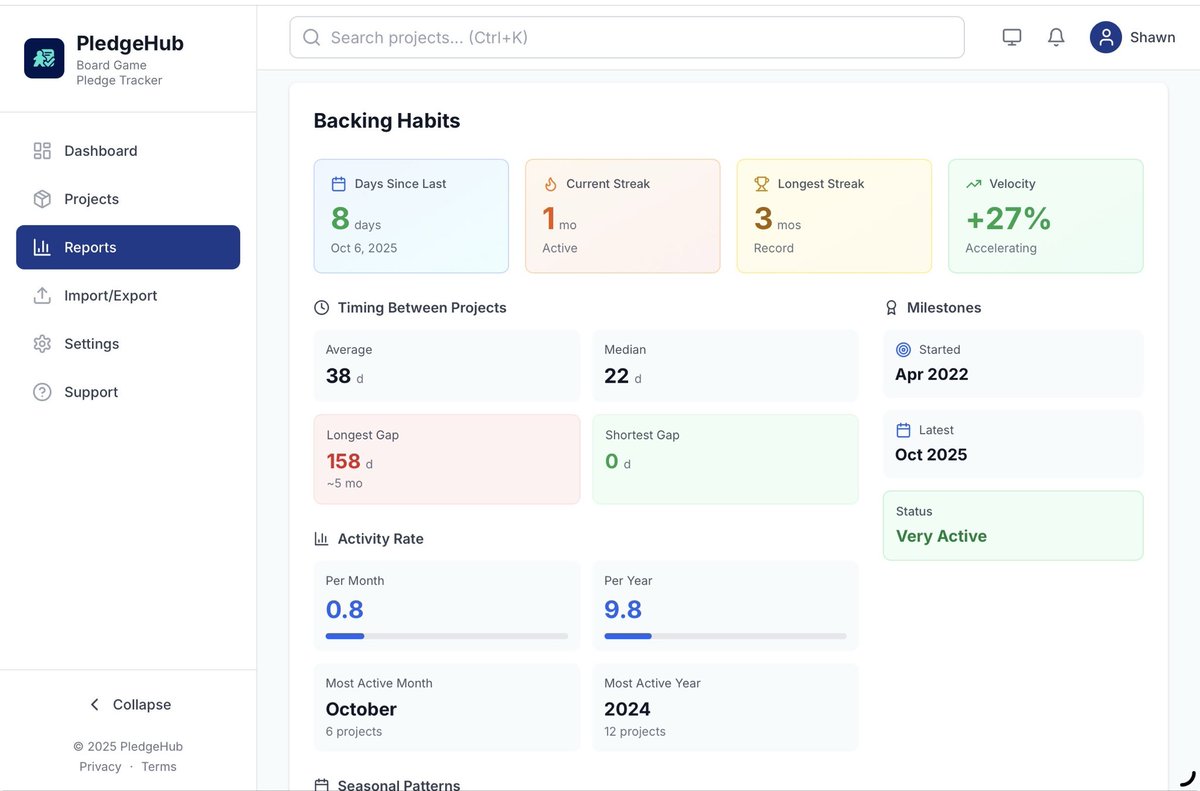Click the trending arrow icon on Velocity
Image resolution: width=1200 pixels, height=791 pixels.
click(x=974, y=184)
